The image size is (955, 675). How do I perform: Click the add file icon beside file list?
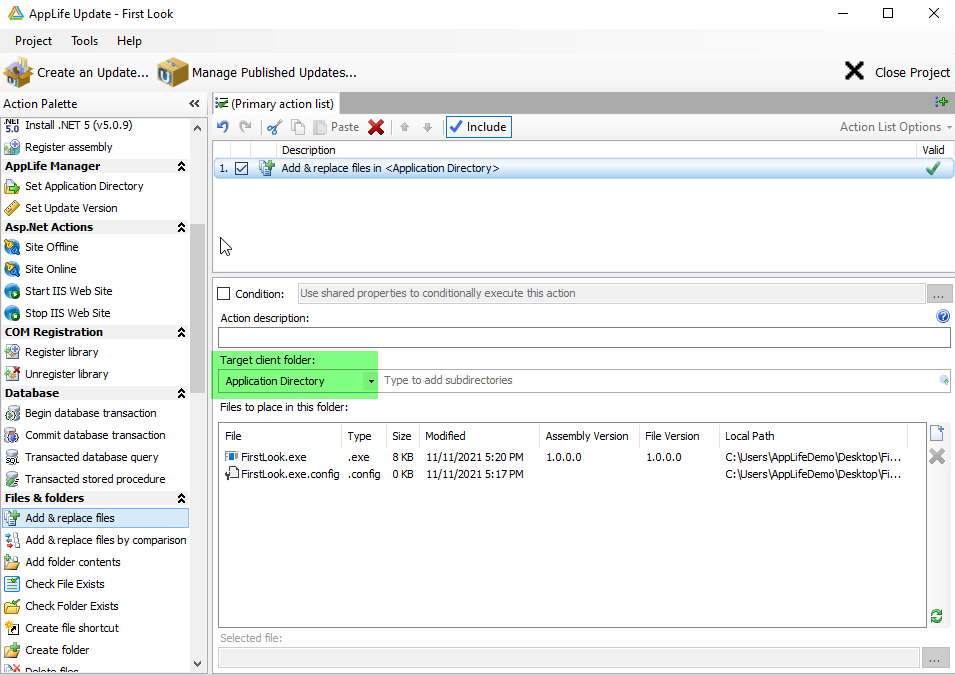(x=937, y=433)
